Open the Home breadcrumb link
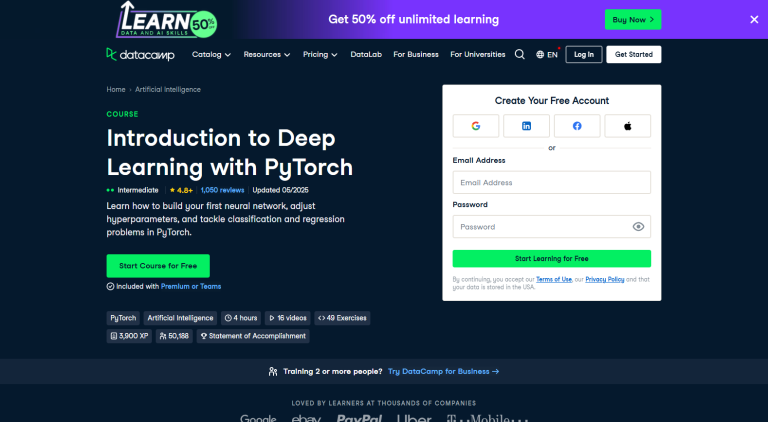The height and width of the screenshot is (422, 768). click(x=116, y=90)
